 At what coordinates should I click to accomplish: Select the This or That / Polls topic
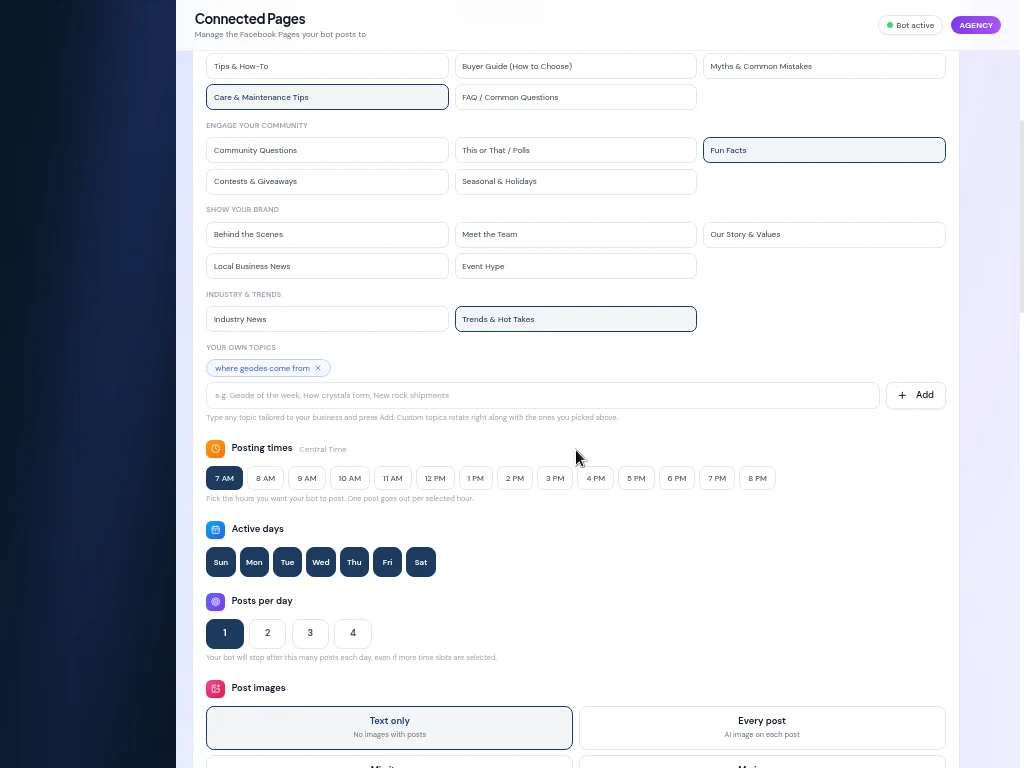pyautogui.click(x=575, y=150)
